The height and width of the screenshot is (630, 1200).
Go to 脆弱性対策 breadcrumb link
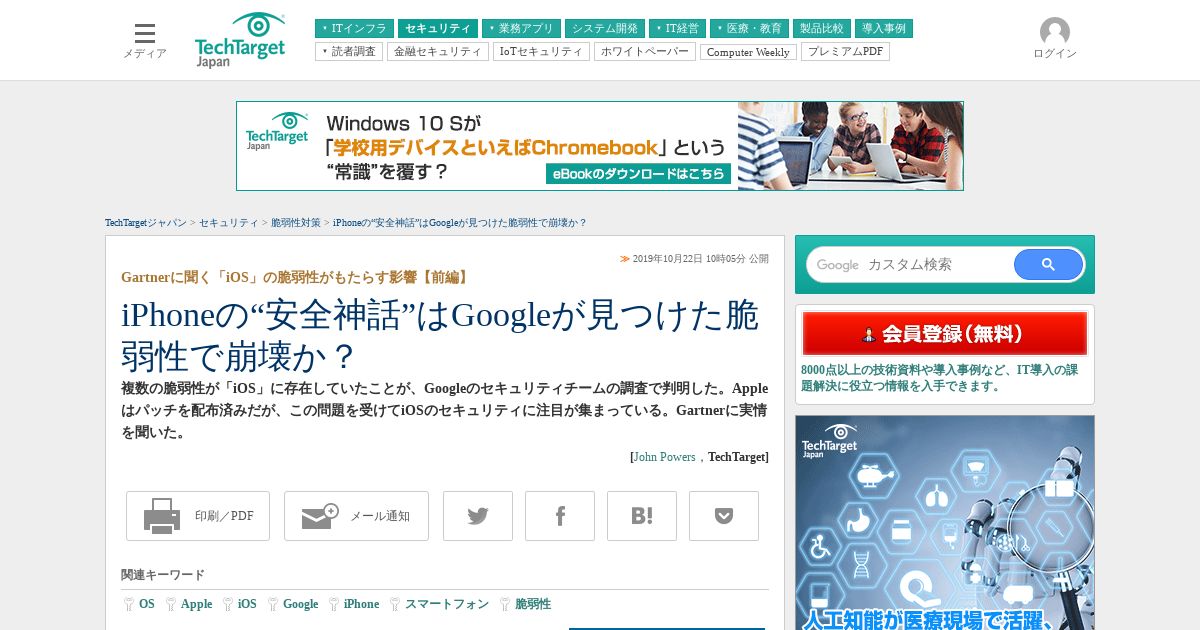[x=296, y=223]
